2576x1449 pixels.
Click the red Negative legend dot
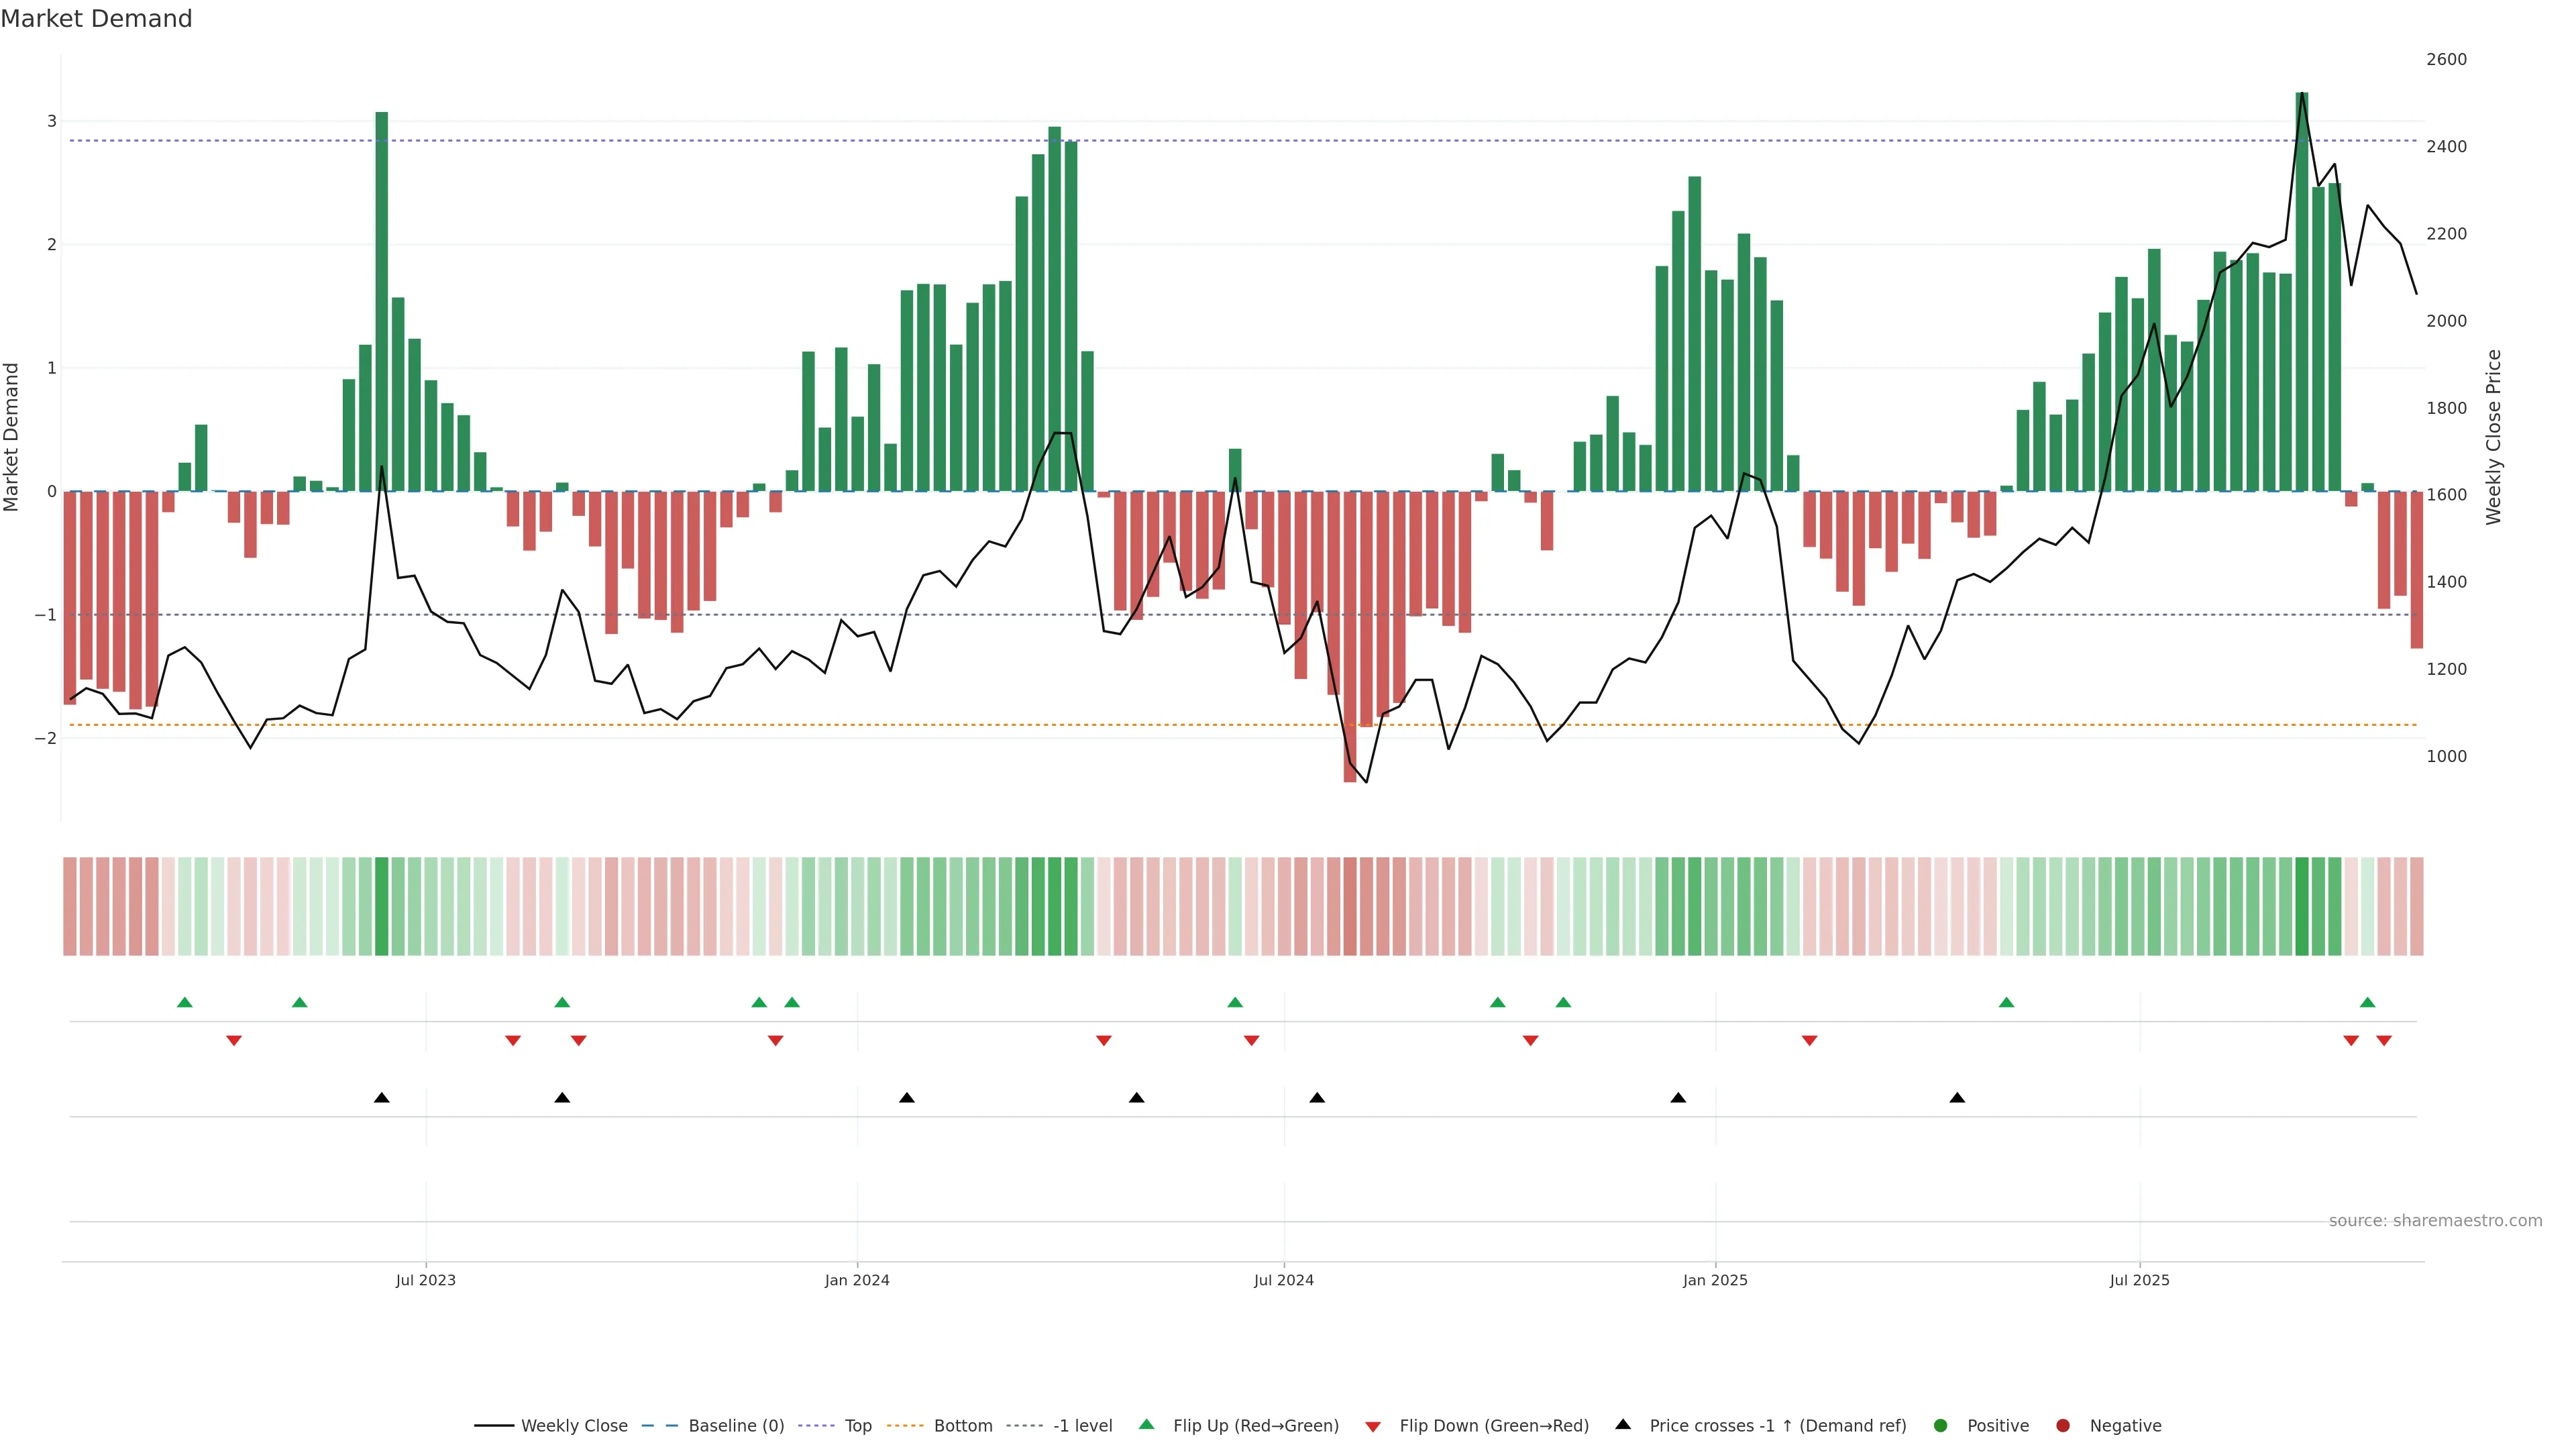[2063, 1425]
